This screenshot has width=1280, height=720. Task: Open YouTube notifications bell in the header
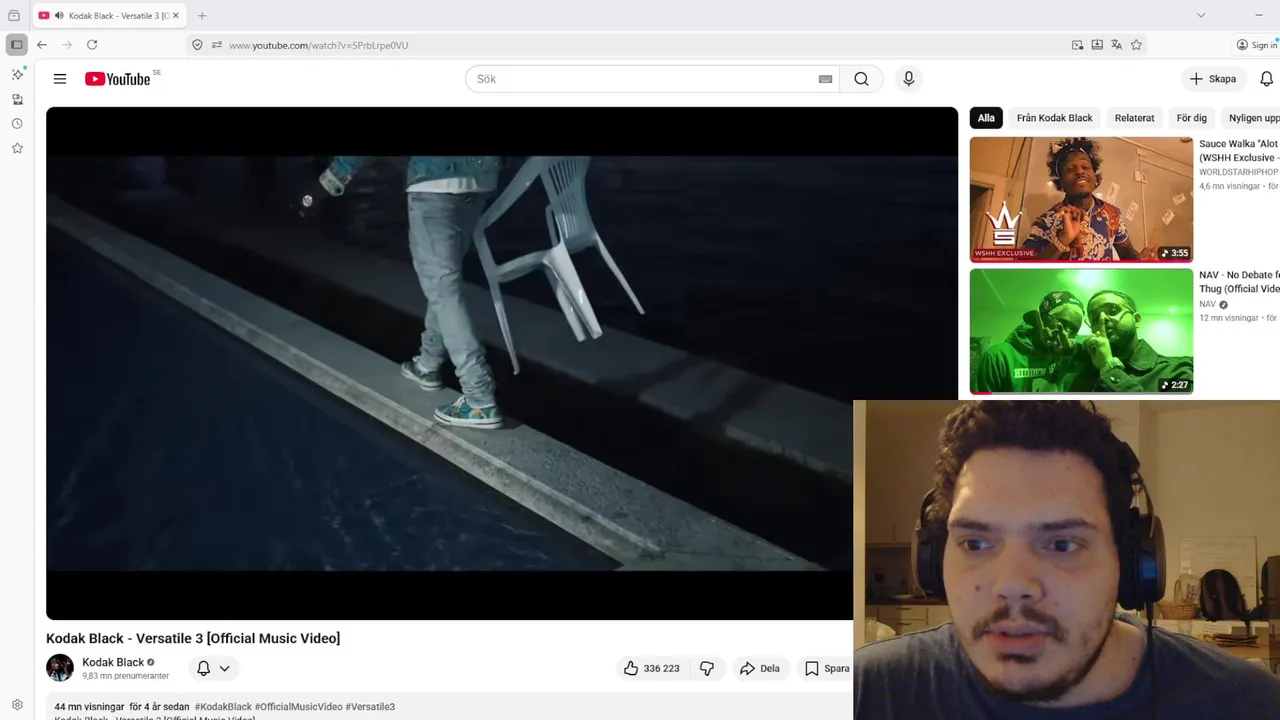pyautogui.click(x=1266, y=79)
